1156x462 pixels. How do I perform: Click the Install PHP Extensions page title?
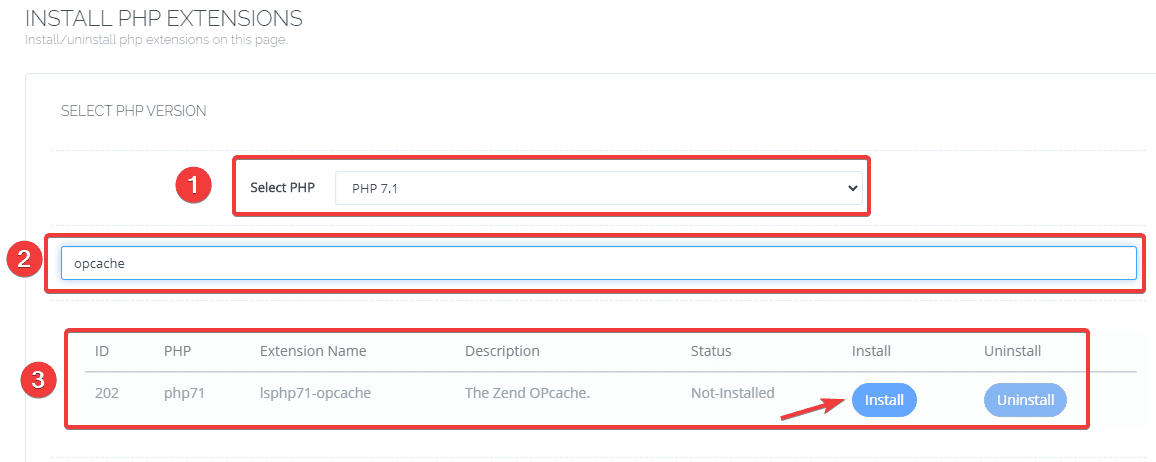point(163,18)
